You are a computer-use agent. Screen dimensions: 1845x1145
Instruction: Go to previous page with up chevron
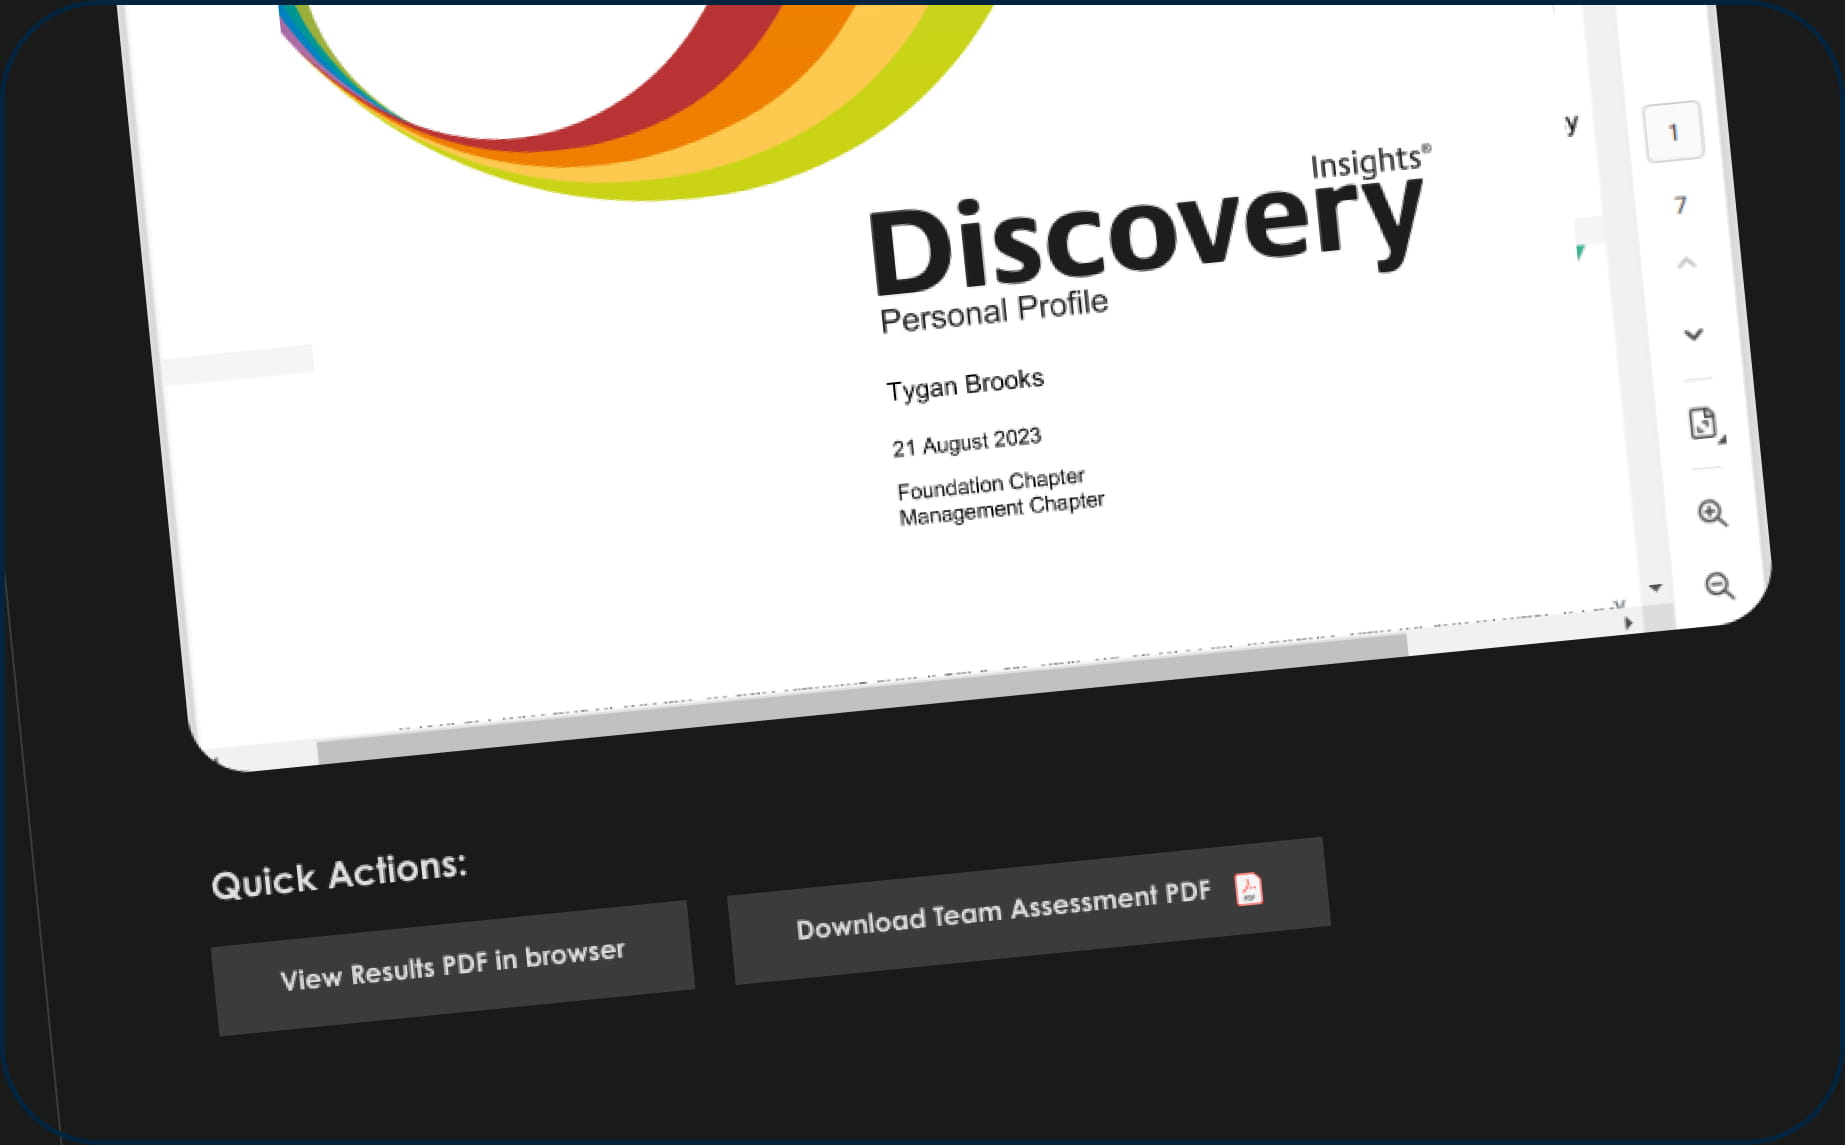click(1687, 263)
